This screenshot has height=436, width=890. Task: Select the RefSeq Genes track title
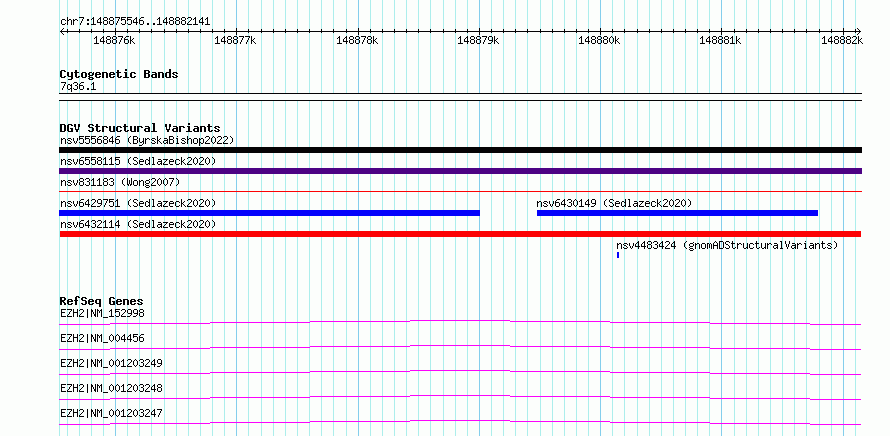click(x=102, y=301)
